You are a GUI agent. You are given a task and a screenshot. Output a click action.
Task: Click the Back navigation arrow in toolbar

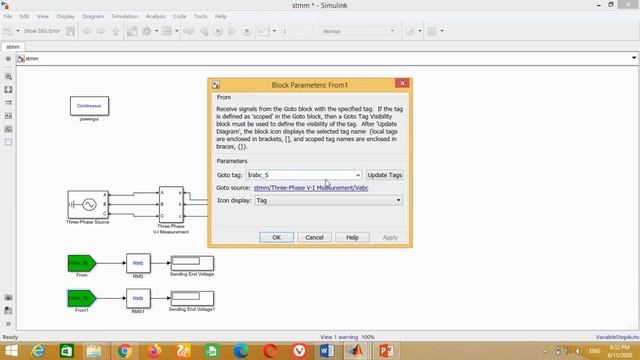click(87, 31)
